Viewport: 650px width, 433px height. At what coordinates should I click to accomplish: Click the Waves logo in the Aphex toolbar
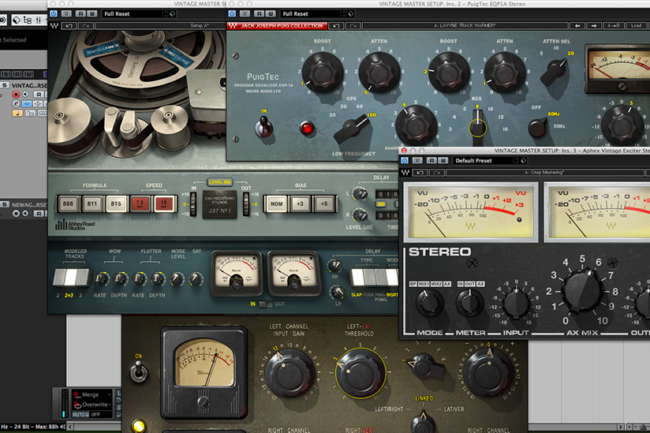[x=406, y=173]
